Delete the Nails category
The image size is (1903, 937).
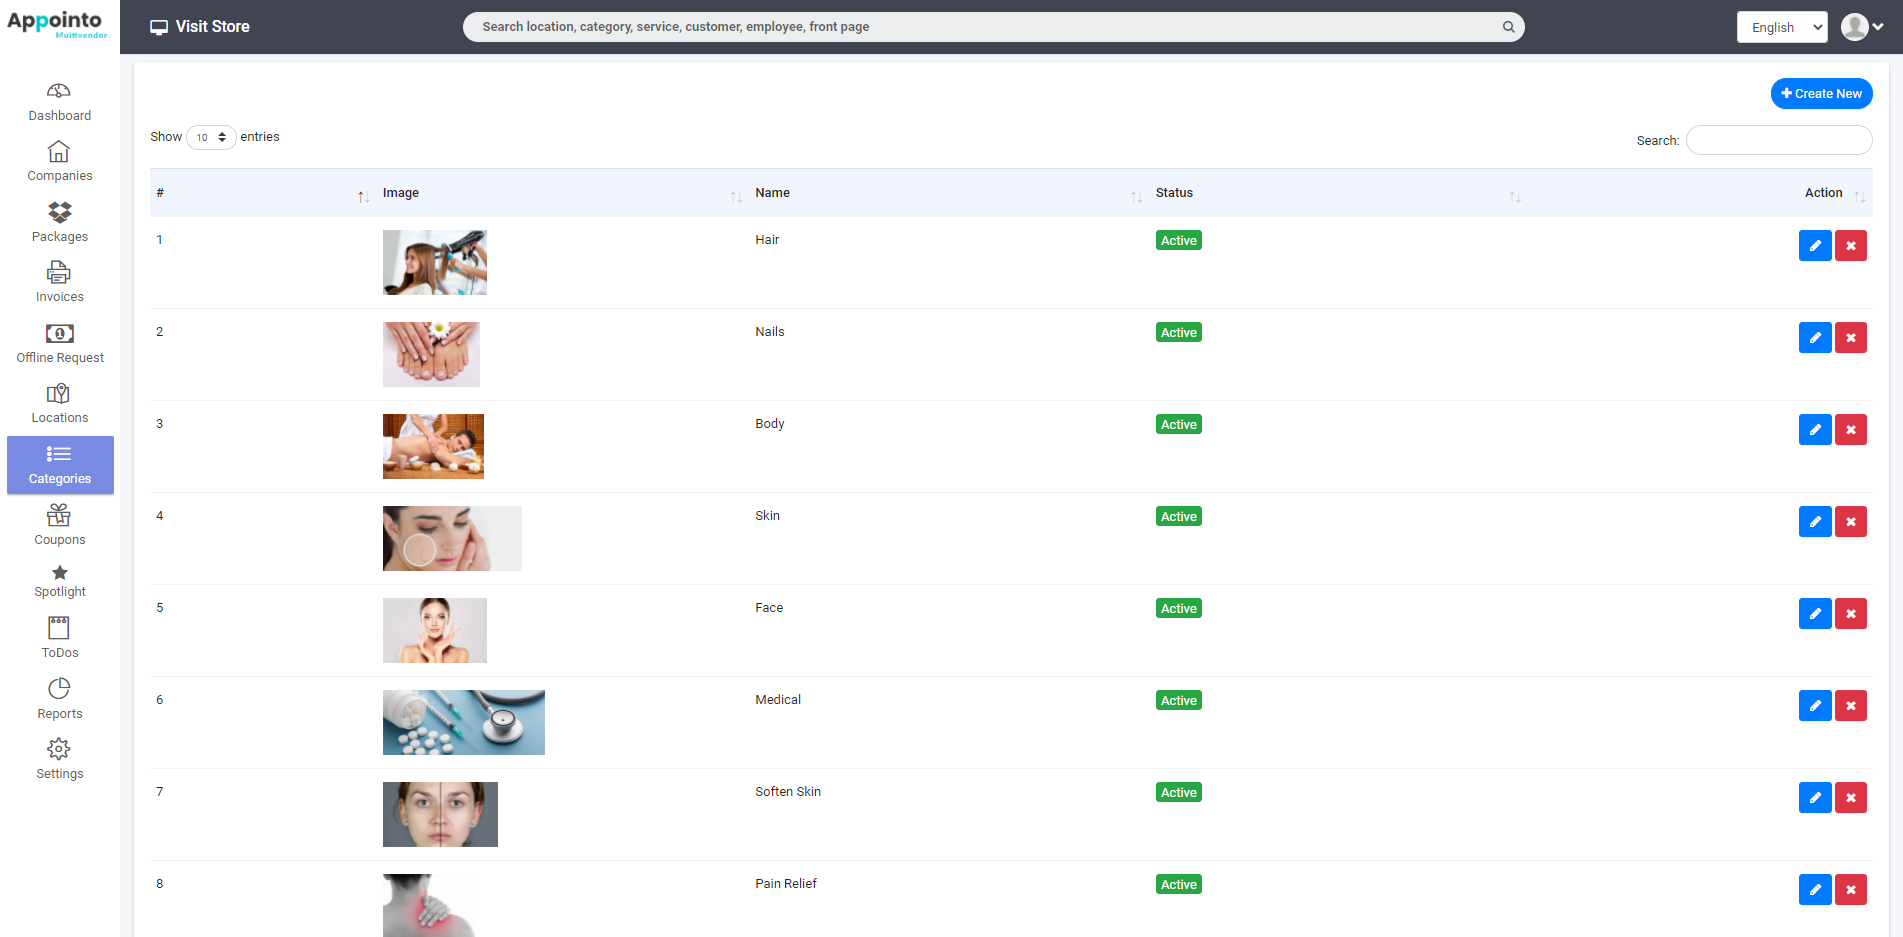(1850, 337)
